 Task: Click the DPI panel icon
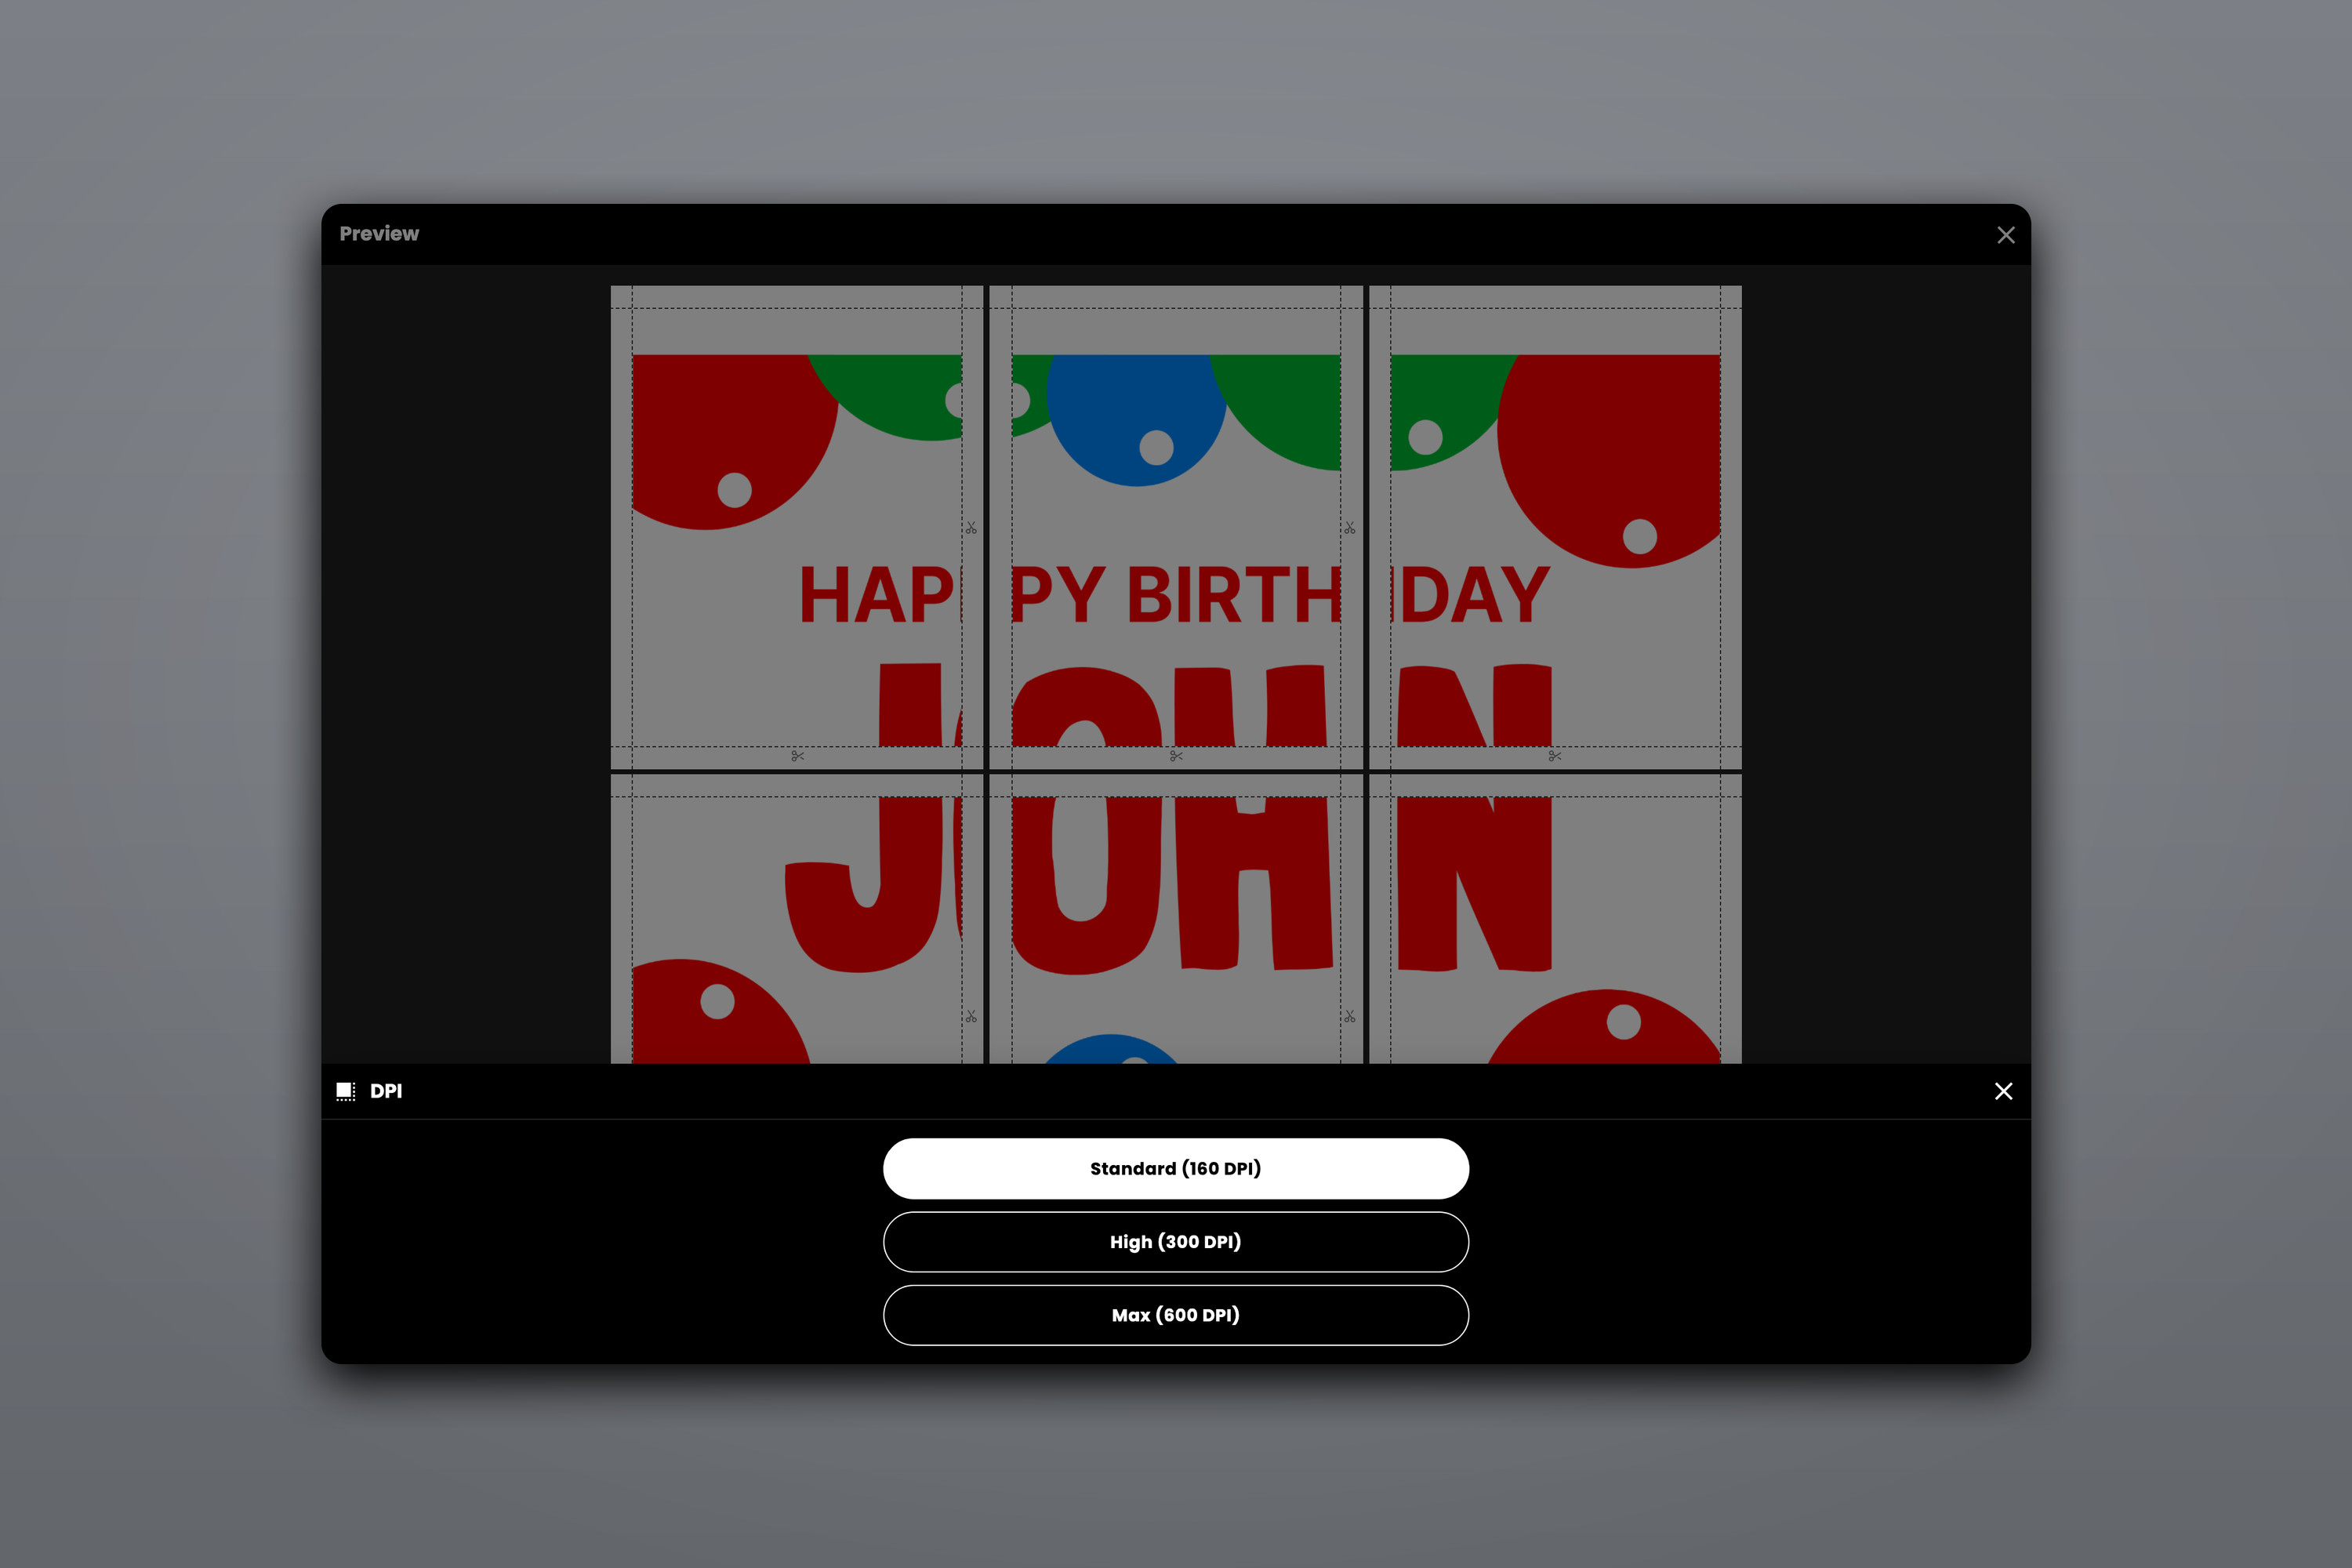(x=346, y=1091)
